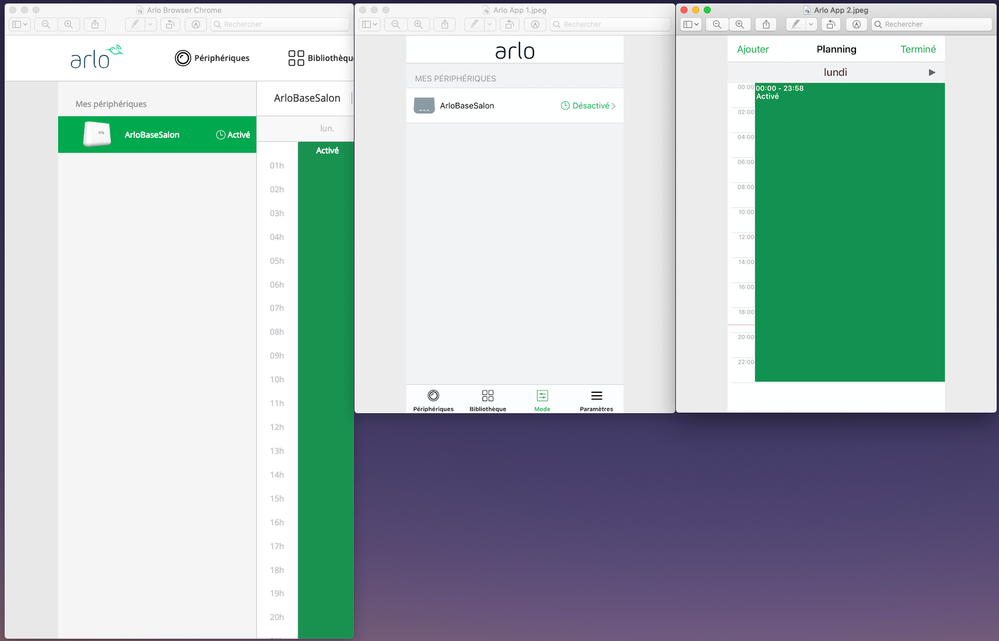999x641 pixels.
Task: Zoom in on Arlo Browser Chrome window
Action: point(68,24)
